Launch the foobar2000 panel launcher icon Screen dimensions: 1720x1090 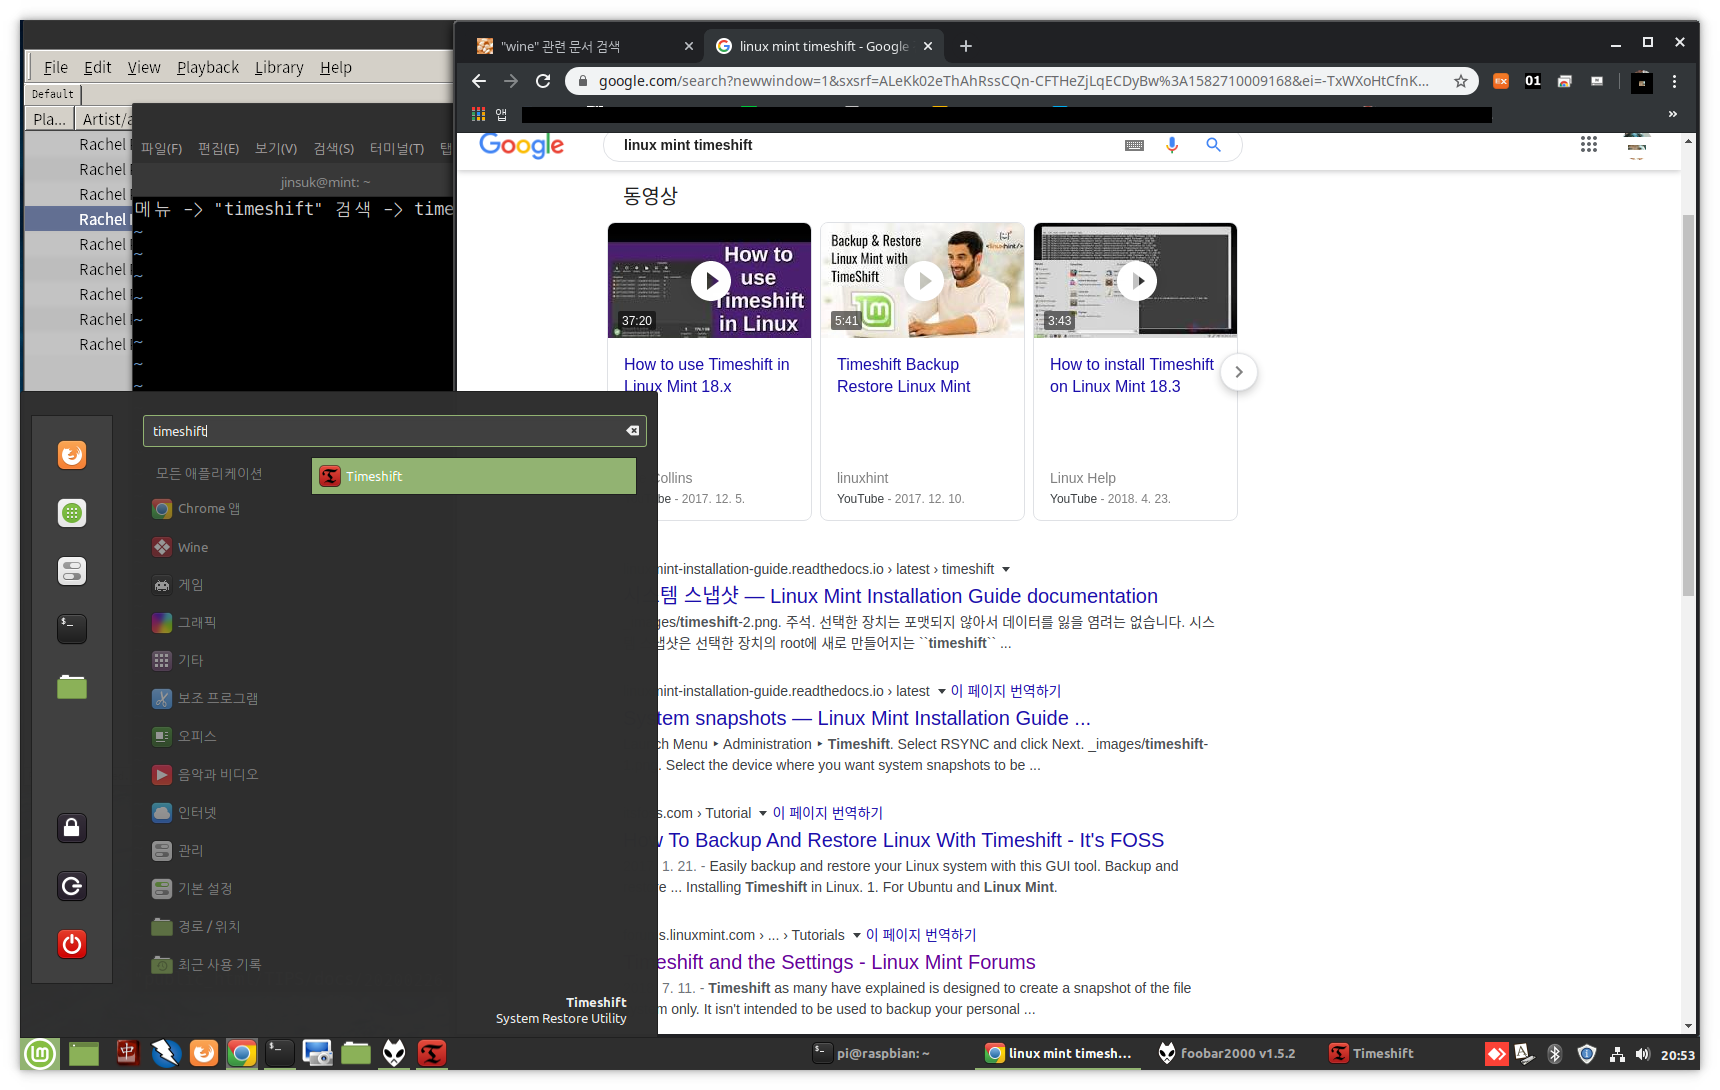coord(394,1053)
